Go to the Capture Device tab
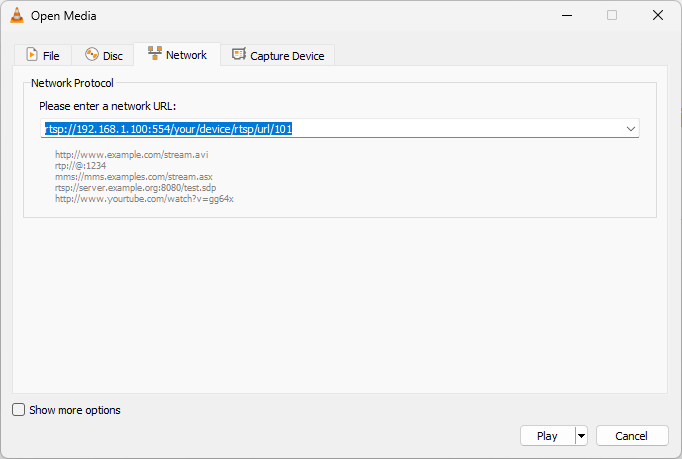Viewport: 682px width, 459px height. [287, 56]
